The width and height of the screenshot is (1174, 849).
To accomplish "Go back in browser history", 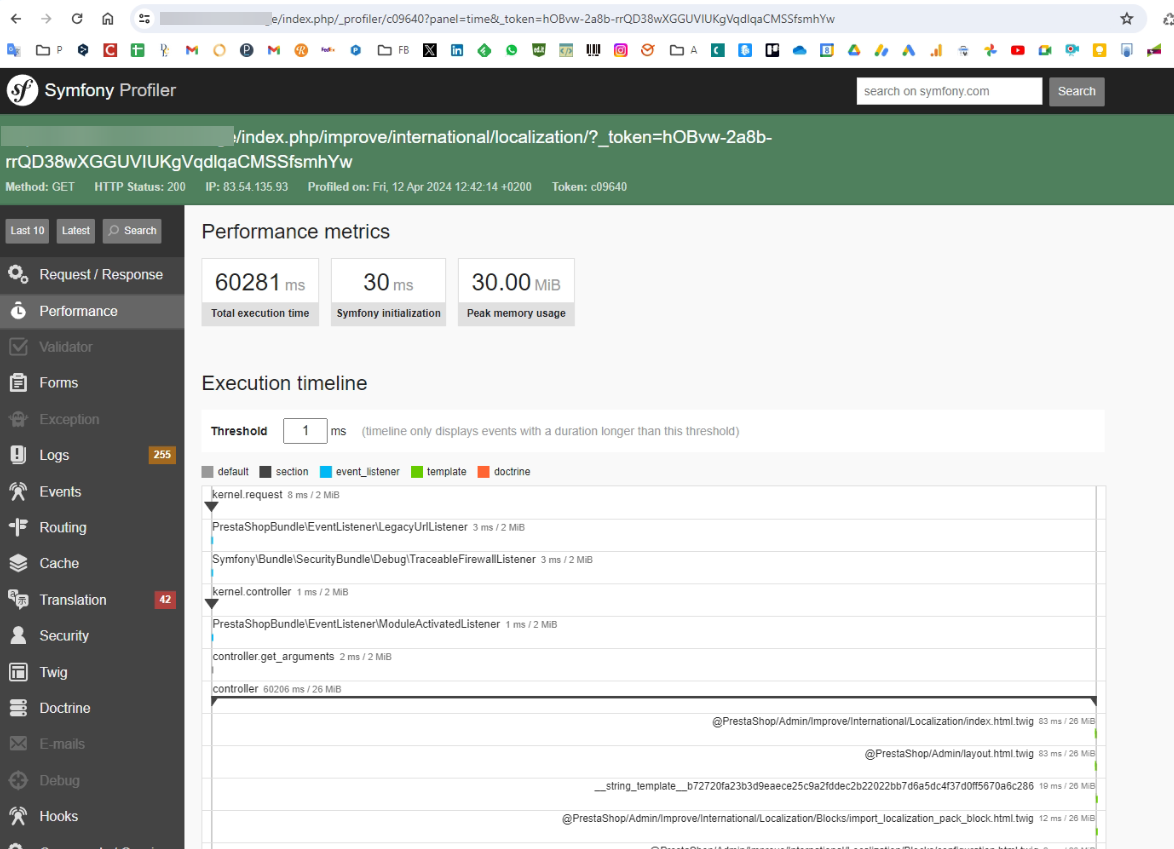I will [x=16, y=19].
